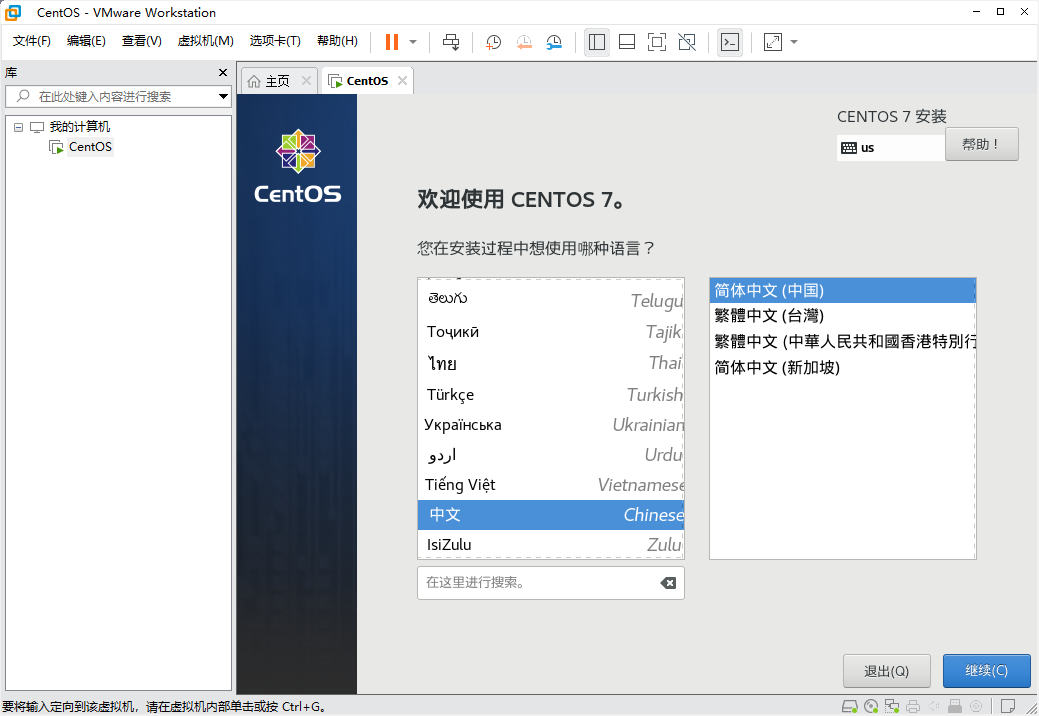The width and height of the screenshot is (1039, 716).
Task: Select Telugu in the language list
Action: (x=551, y=300)
